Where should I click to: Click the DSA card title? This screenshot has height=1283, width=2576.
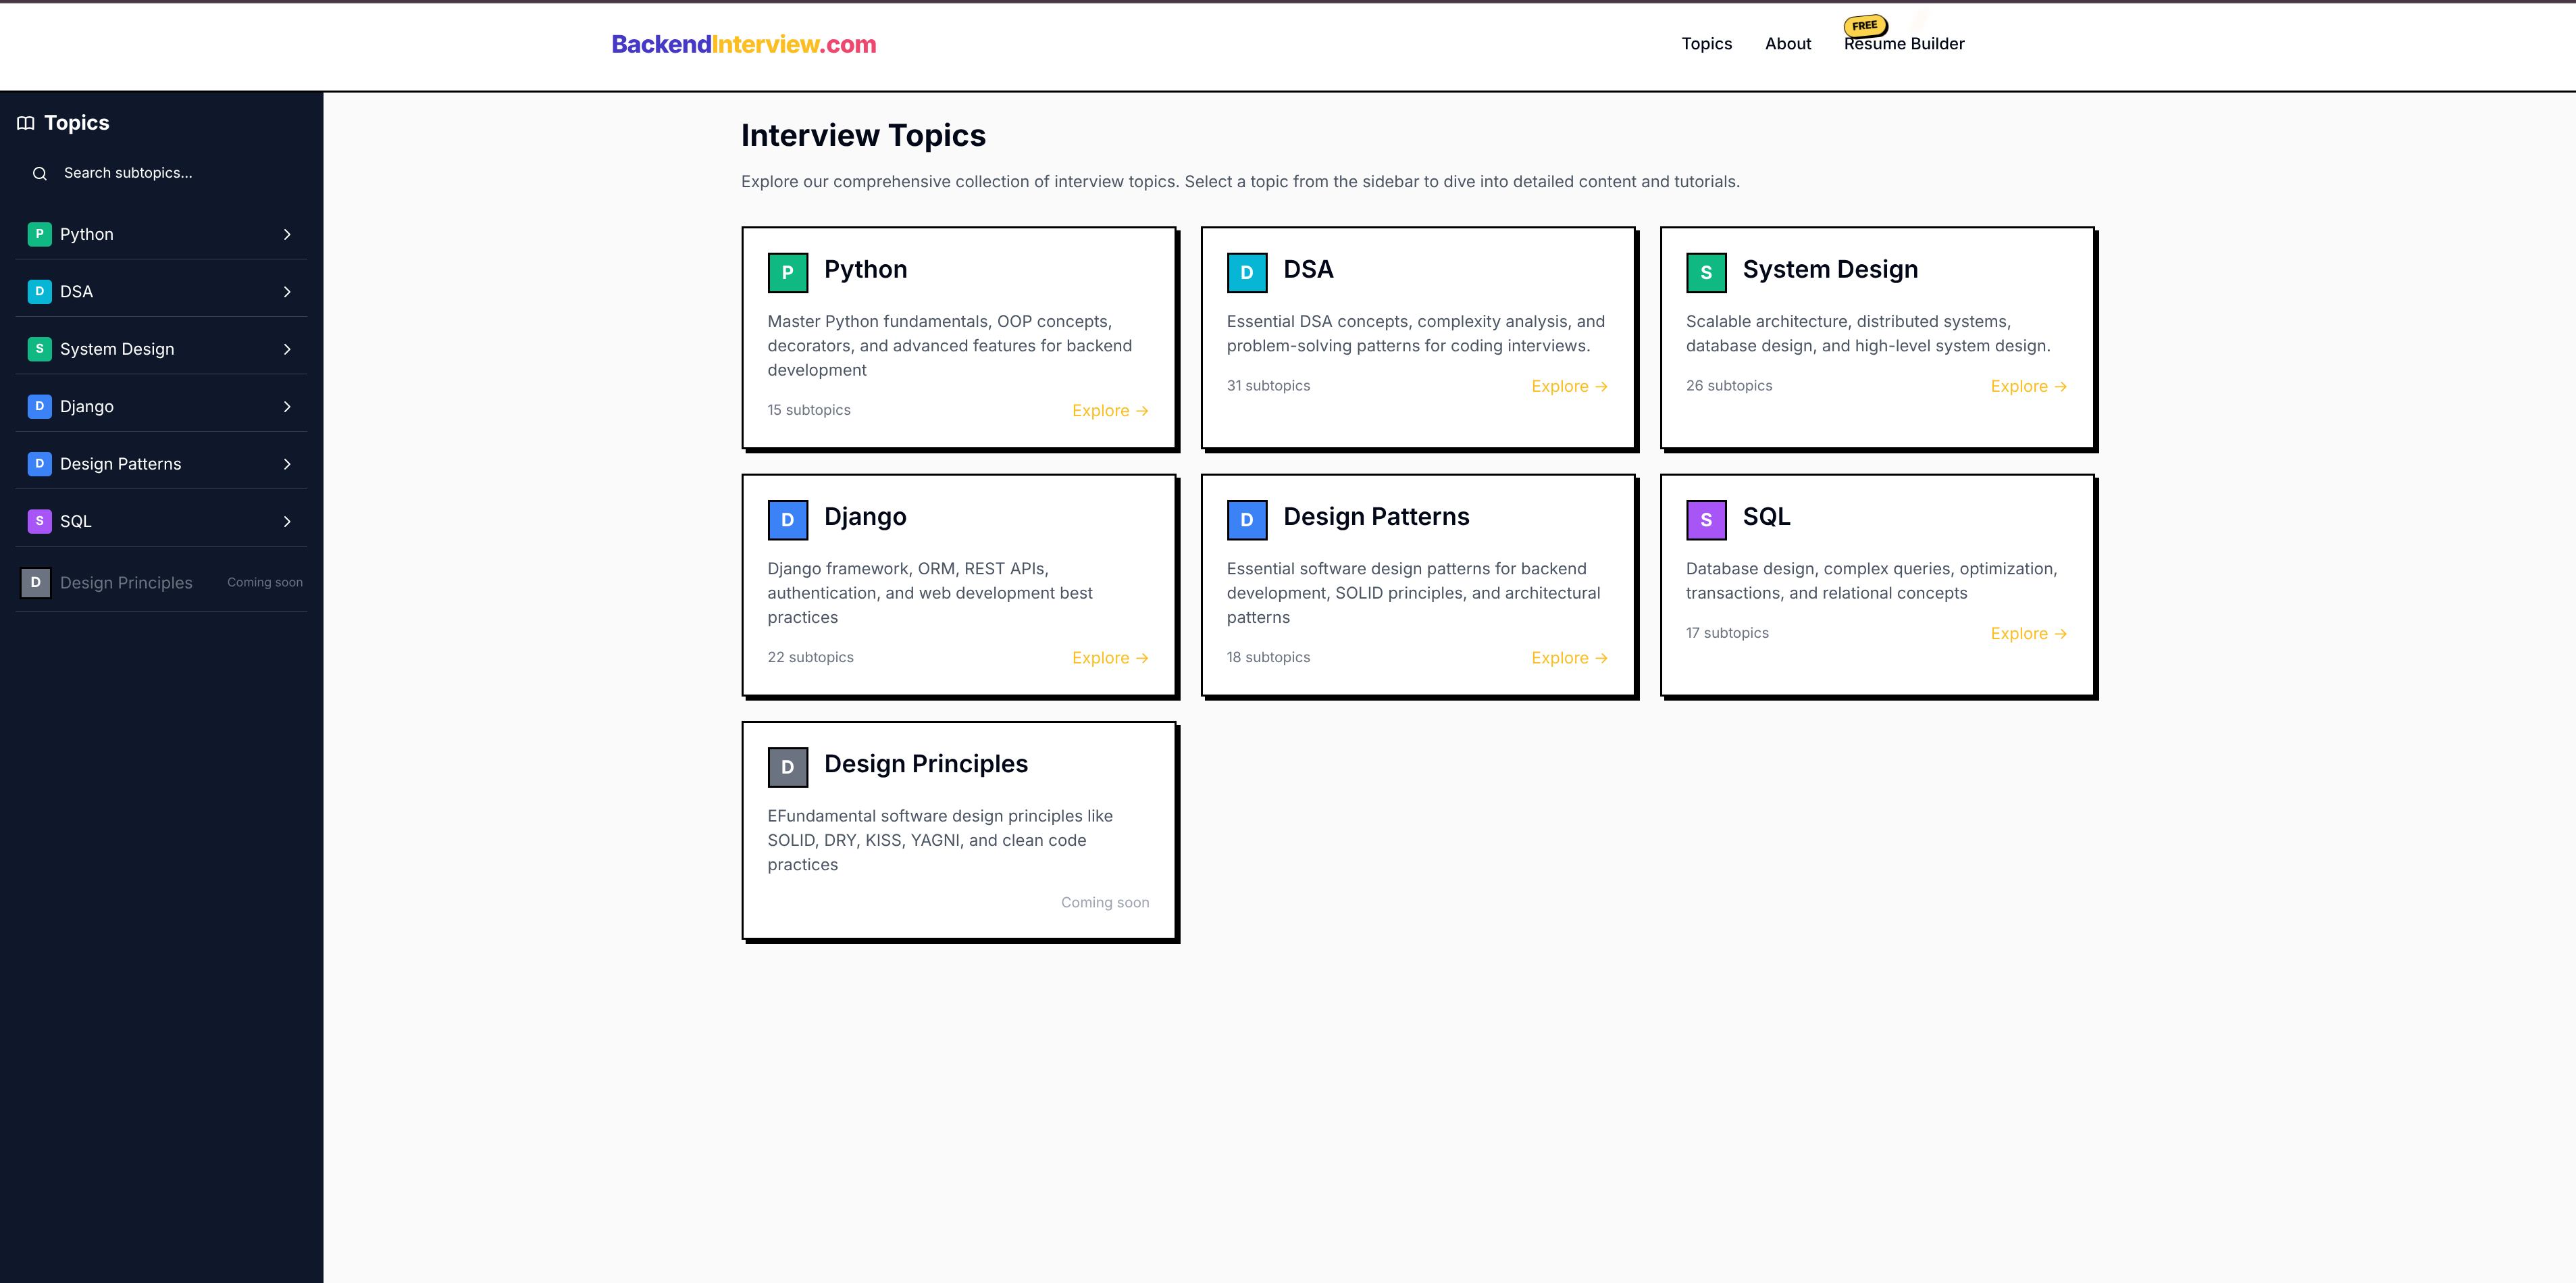pos(1308,269)
